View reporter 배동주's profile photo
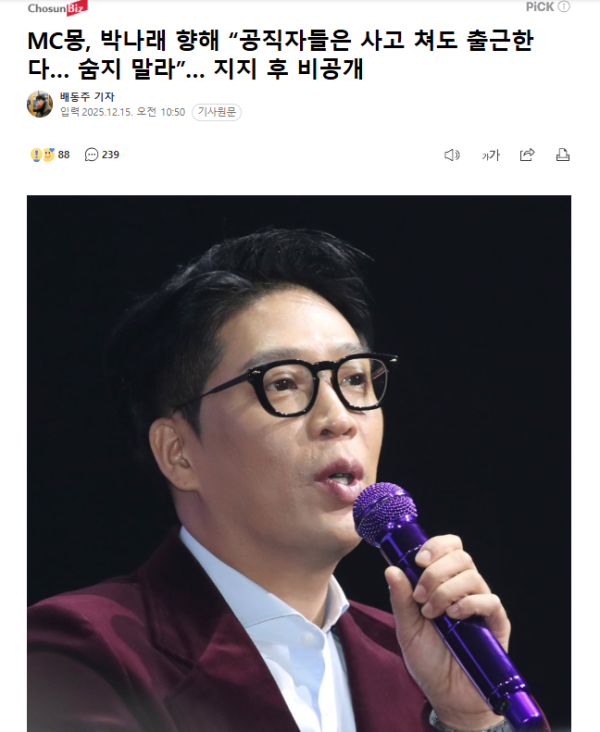The image size is (600, 732). [40, 104]
